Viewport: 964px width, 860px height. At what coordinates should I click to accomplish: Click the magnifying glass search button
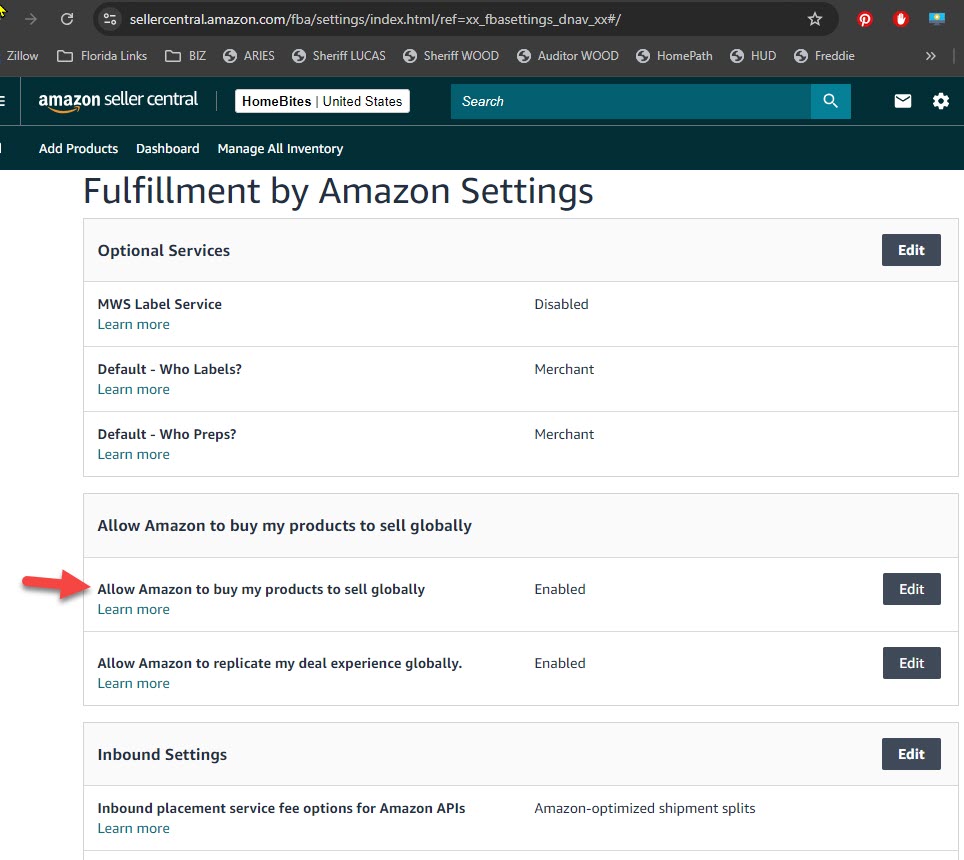[x=831, y=101]
